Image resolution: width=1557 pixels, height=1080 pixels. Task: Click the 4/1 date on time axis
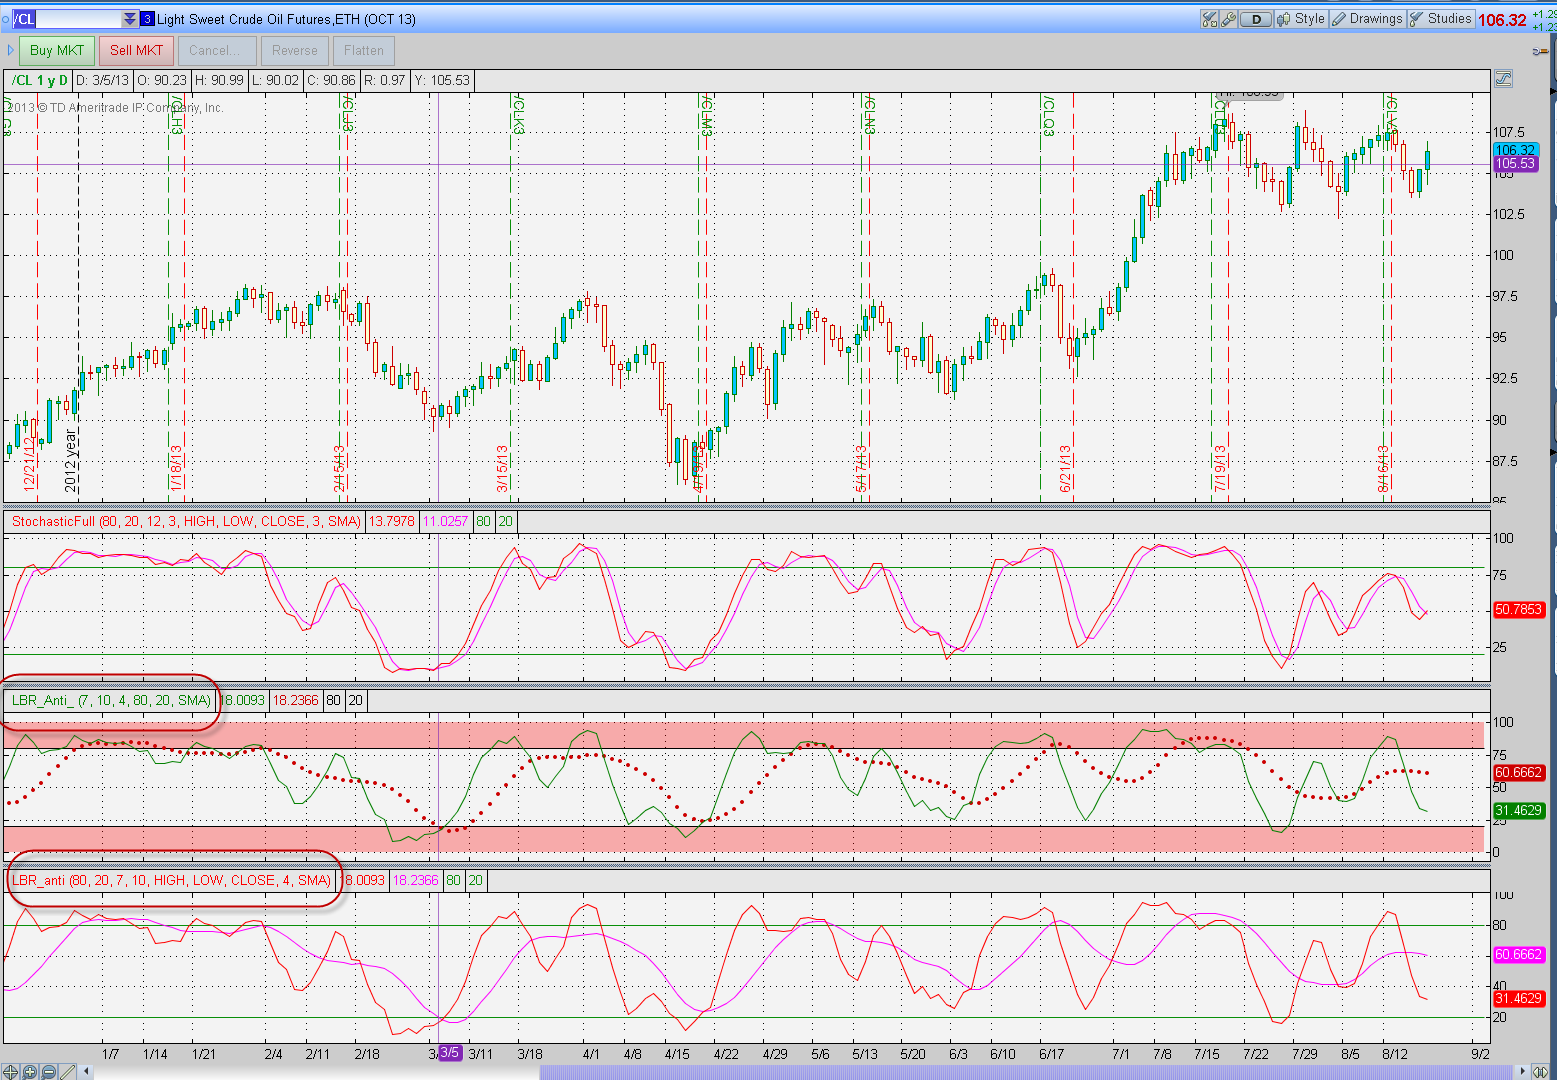click(x=591, y=1054)
